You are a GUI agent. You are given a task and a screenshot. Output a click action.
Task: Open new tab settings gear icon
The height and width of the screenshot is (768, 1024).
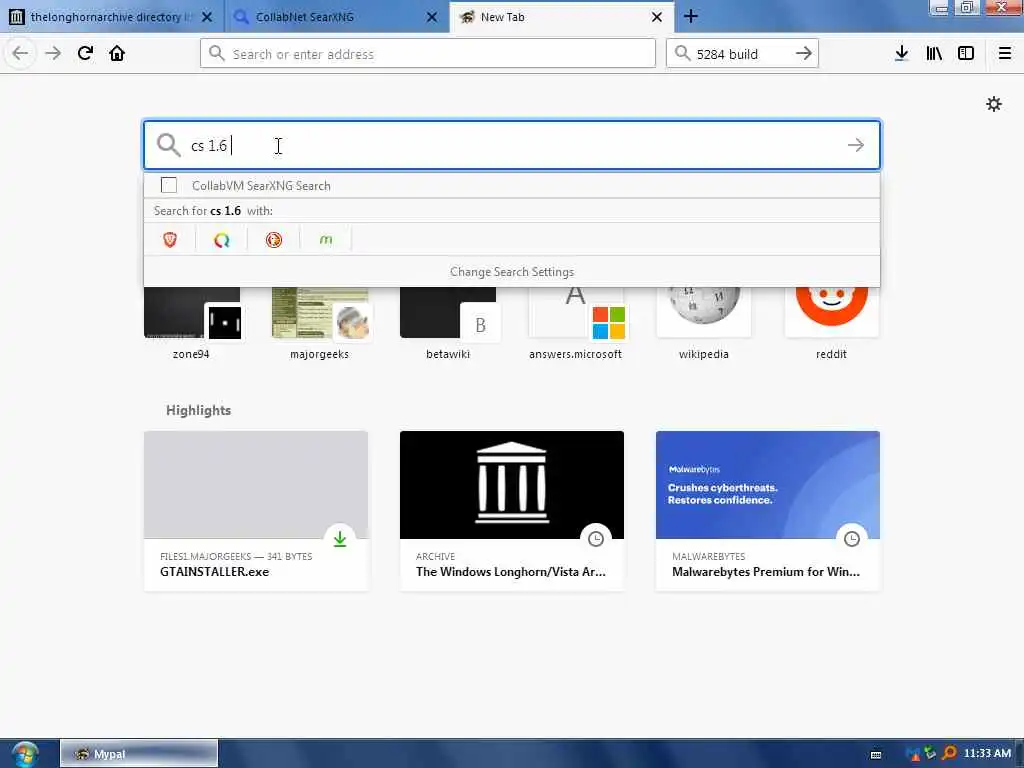tap(993, 104)
